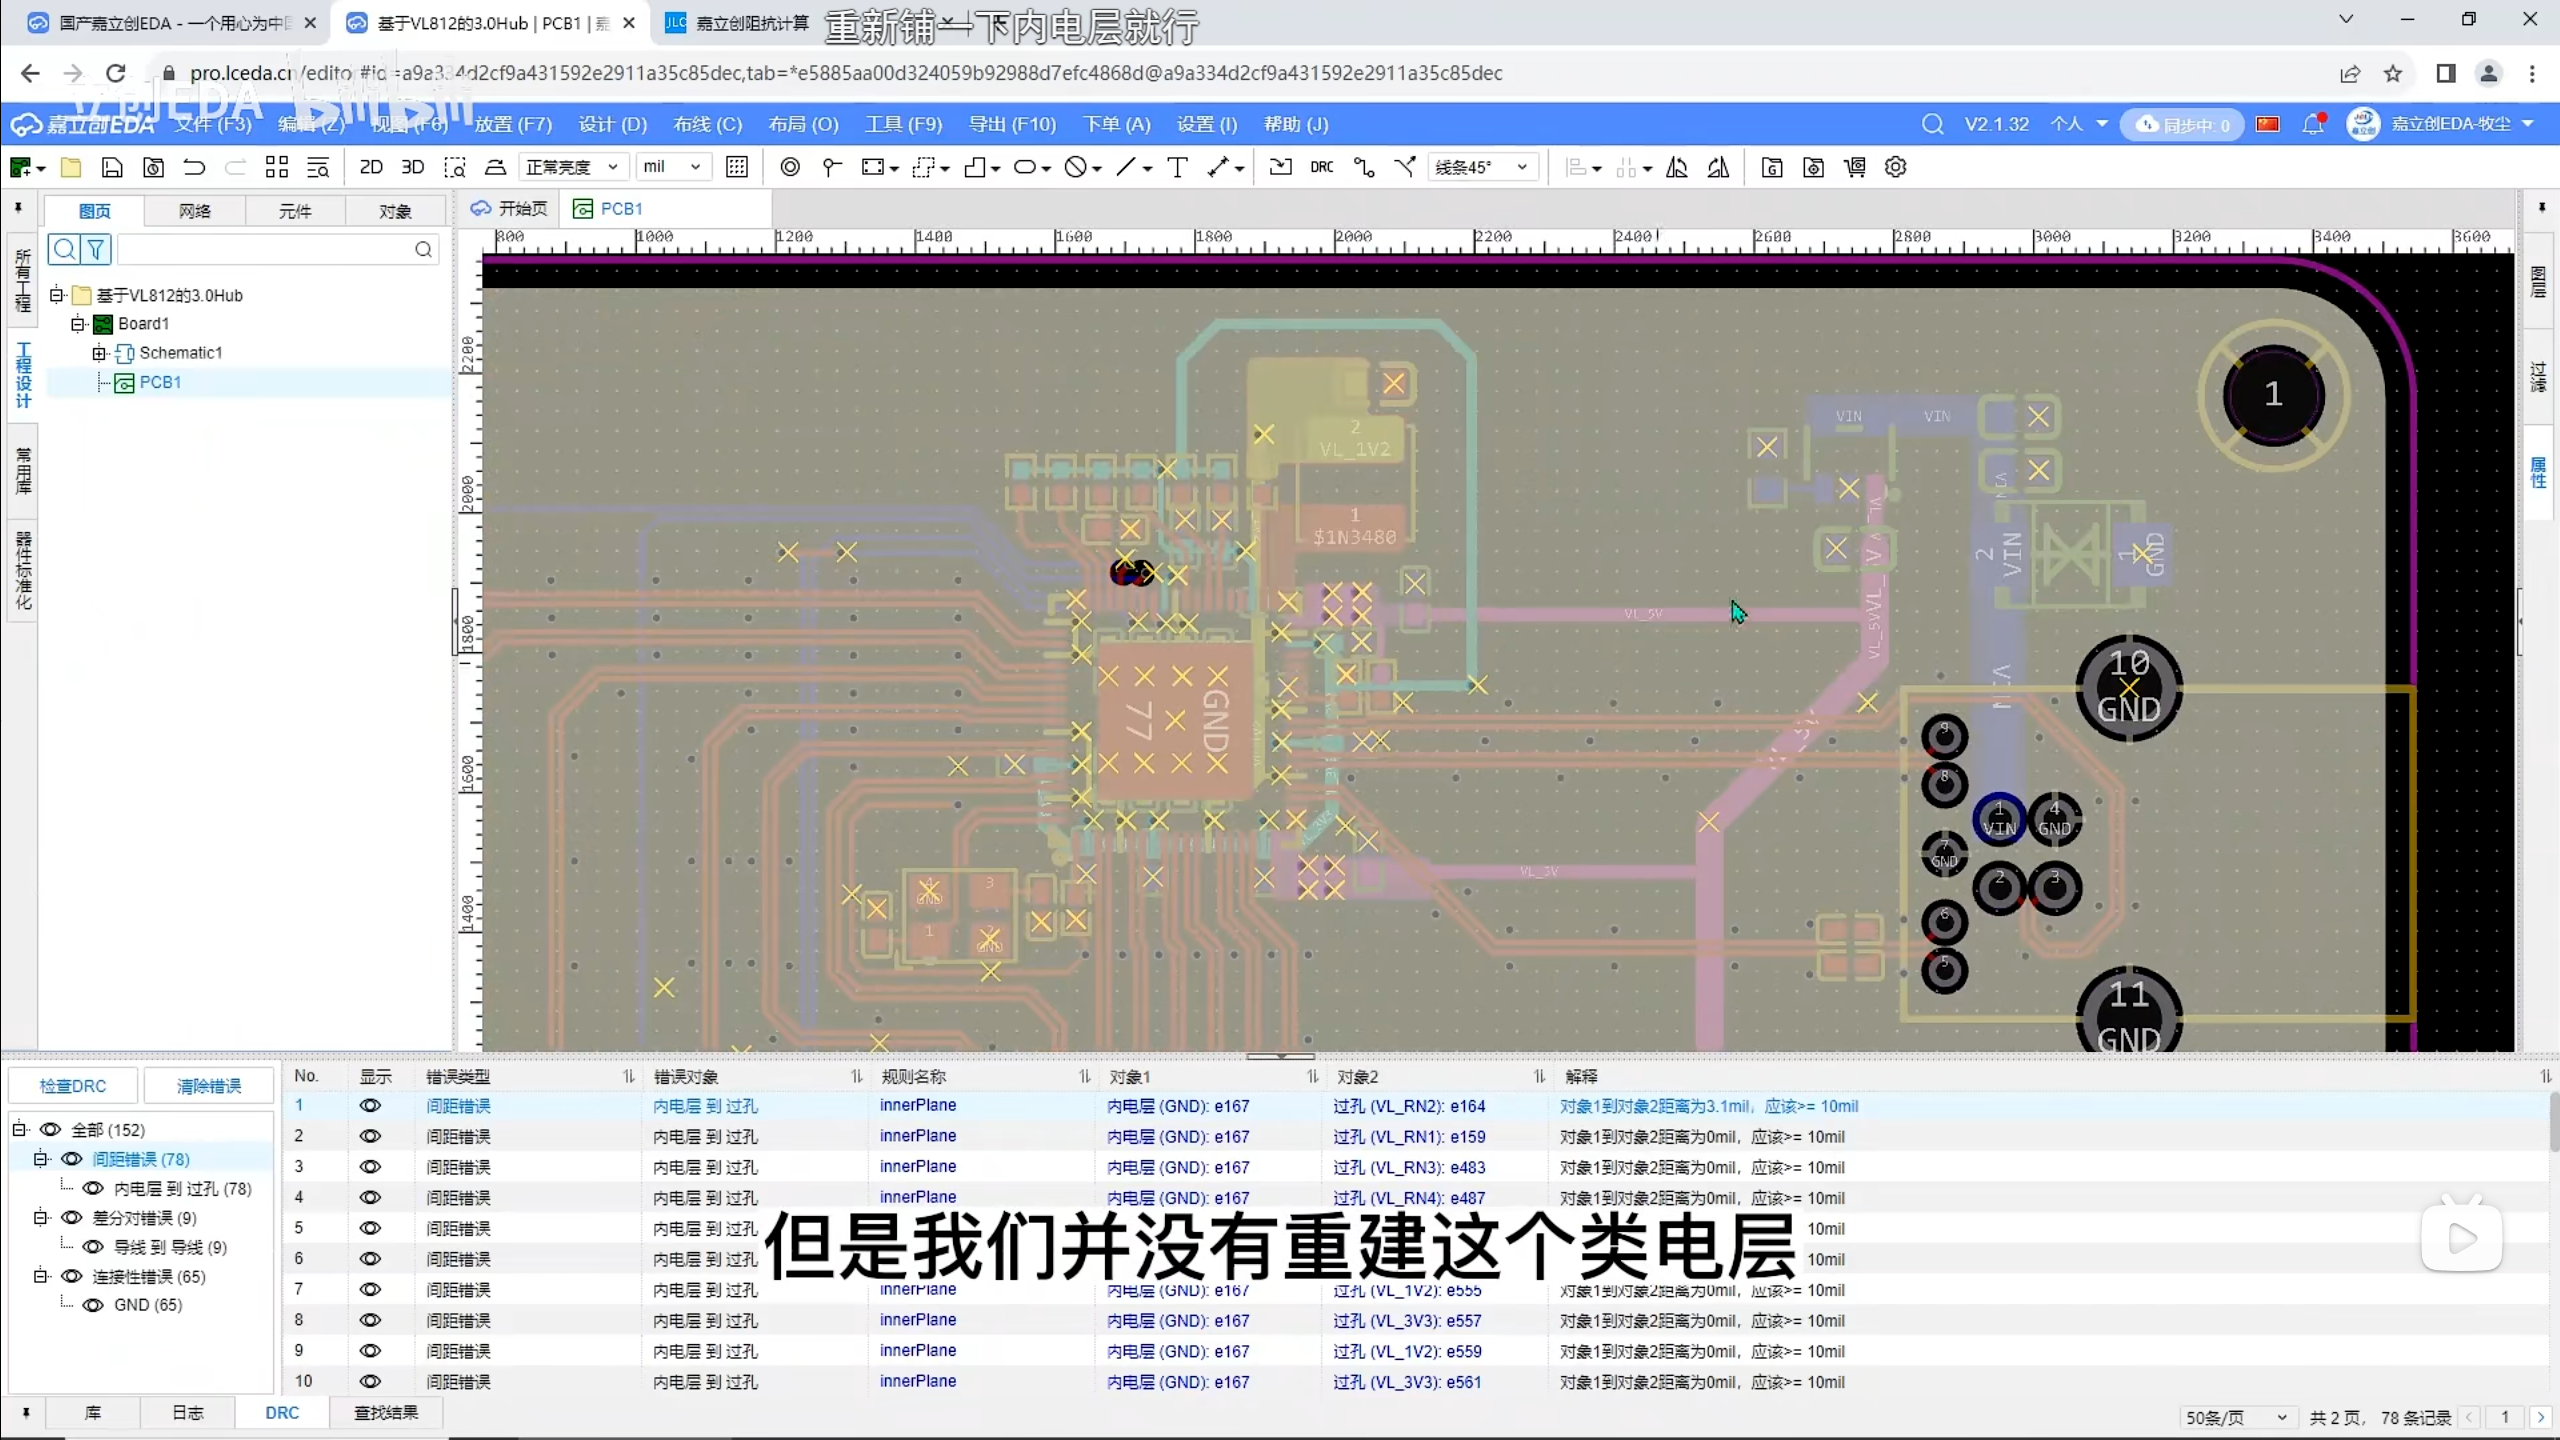Screen dimensions: 2560x1440
Task: Open the 线条45° routing angle dropdown
Action: (x=1481, y=167)
